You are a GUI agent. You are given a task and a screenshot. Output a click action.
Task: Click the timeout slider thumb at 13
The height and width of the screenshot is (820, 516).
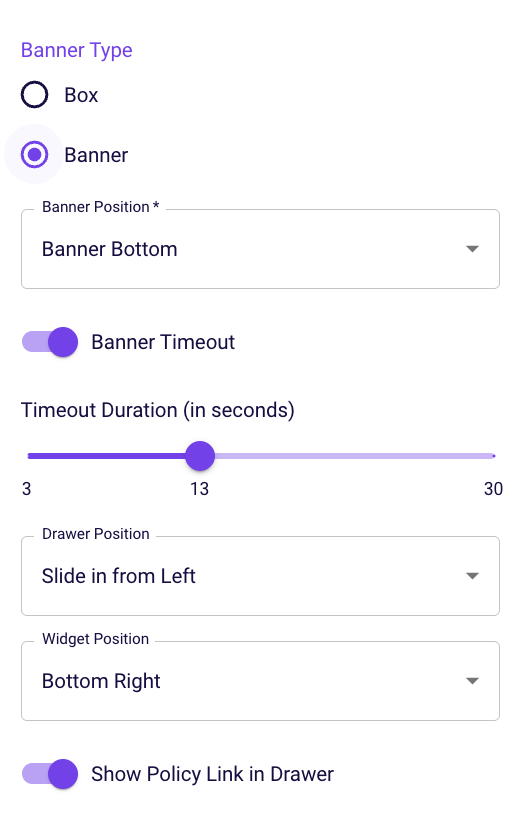click(200, 455)
